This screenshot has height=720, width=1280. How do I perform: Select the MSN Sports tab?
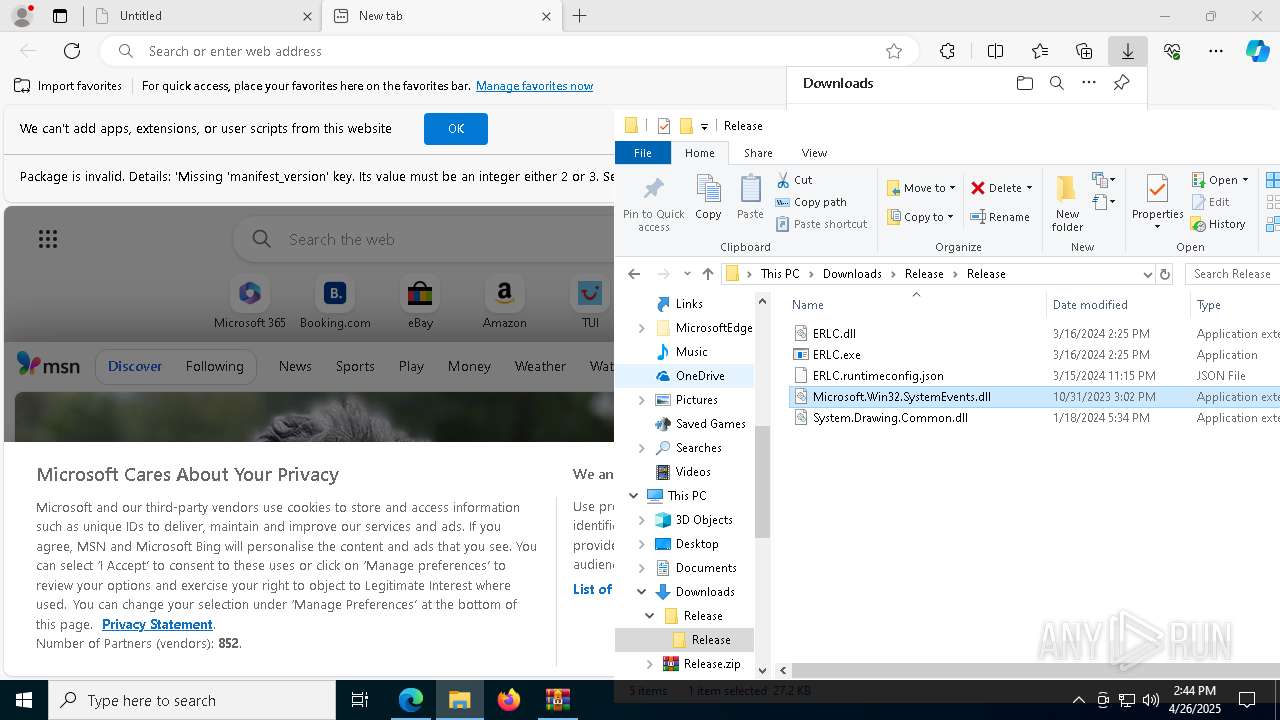pyautogui.click(x=355, y=366)
